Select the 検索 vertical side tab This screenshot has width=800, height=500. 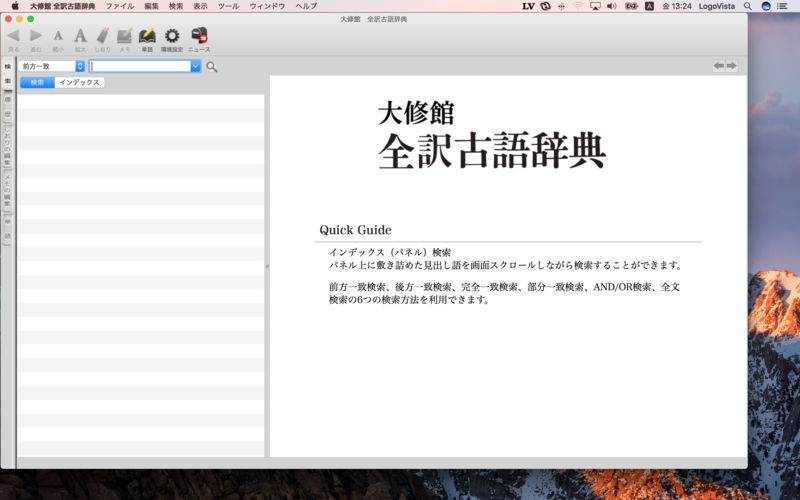coord(8,74)
